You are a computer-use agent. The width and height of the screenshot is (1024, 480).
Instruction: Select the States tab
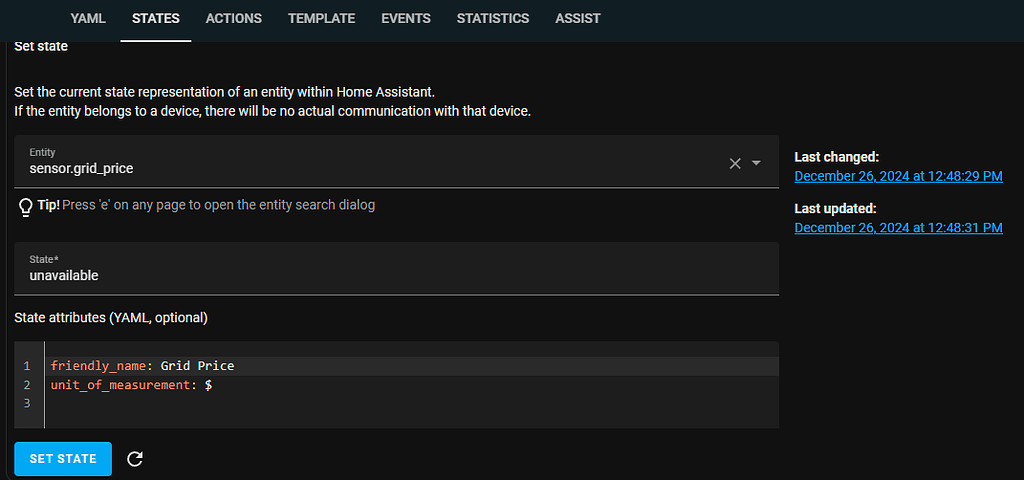[x=156, y=19]
